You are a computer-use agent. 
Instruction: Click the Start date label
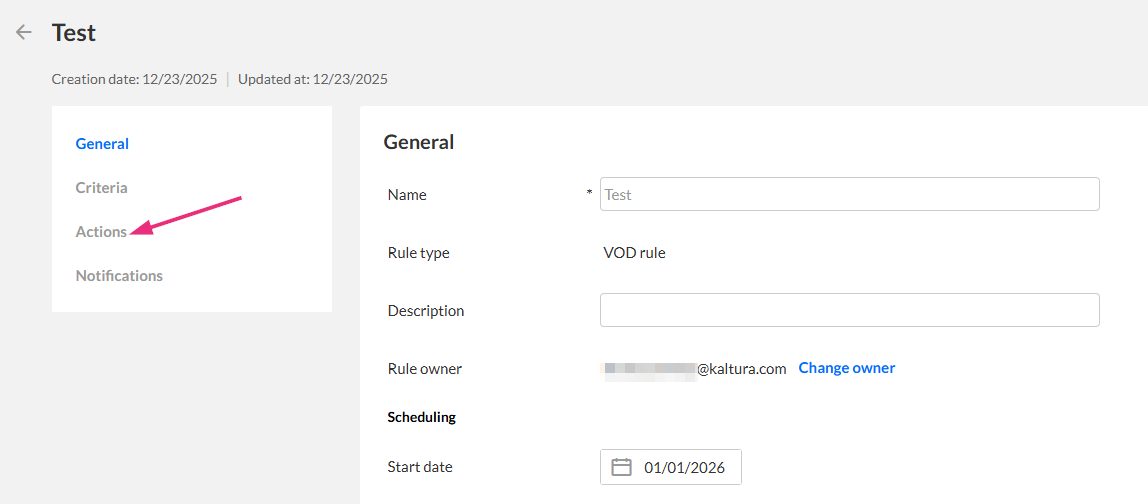419,467
